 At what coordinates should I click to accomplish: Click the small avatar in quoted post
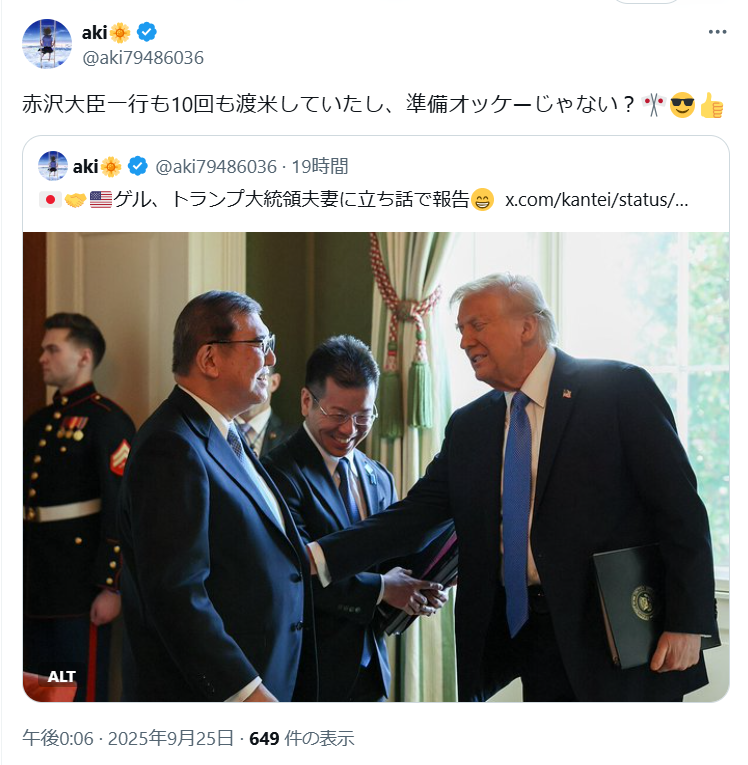53,166
